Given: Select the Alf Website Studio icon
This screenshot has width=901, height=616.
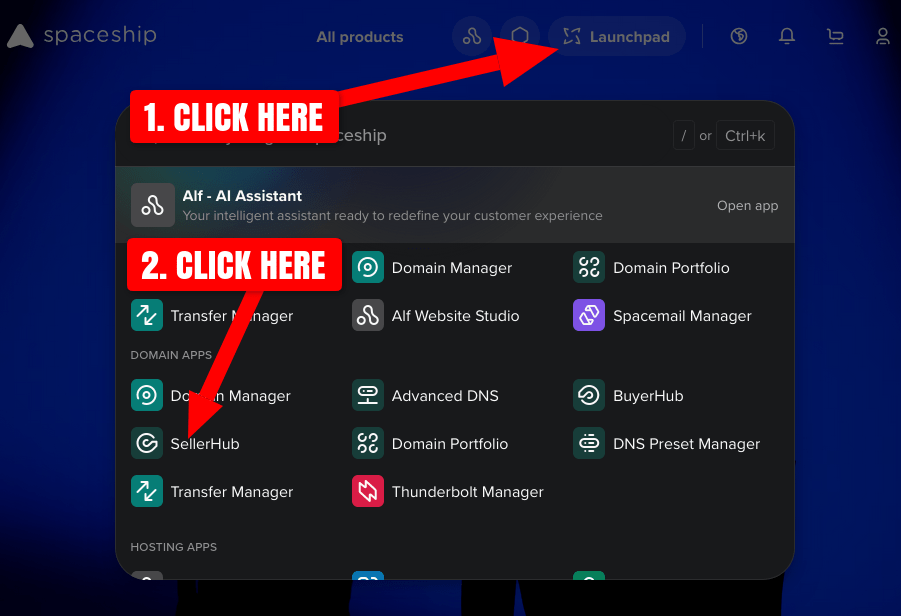Looking at the screenshot, I should pyautogui.click(x=367, y=315).
